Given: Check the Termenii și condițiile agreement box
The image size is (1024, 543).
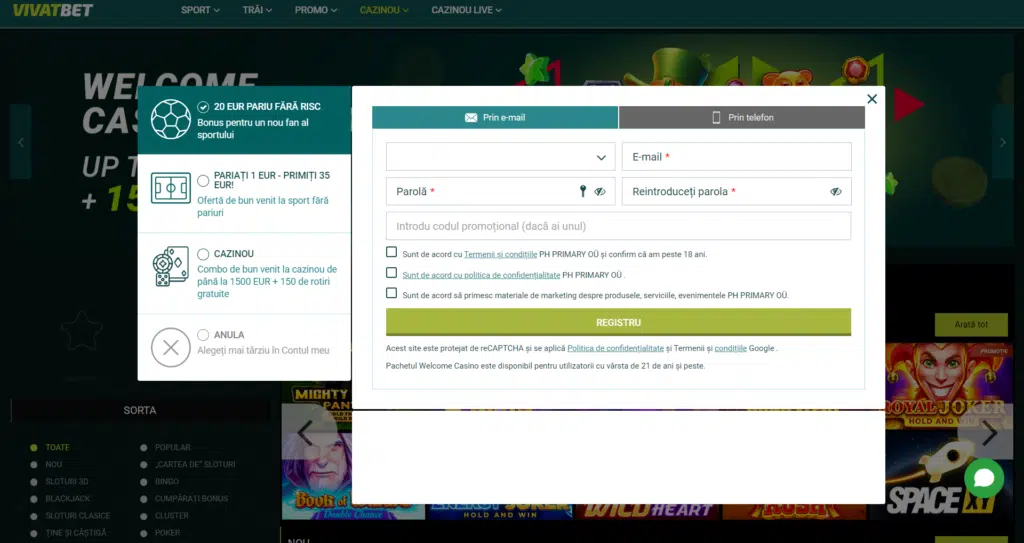Looking at the screenshot, I should coord(391,252).
